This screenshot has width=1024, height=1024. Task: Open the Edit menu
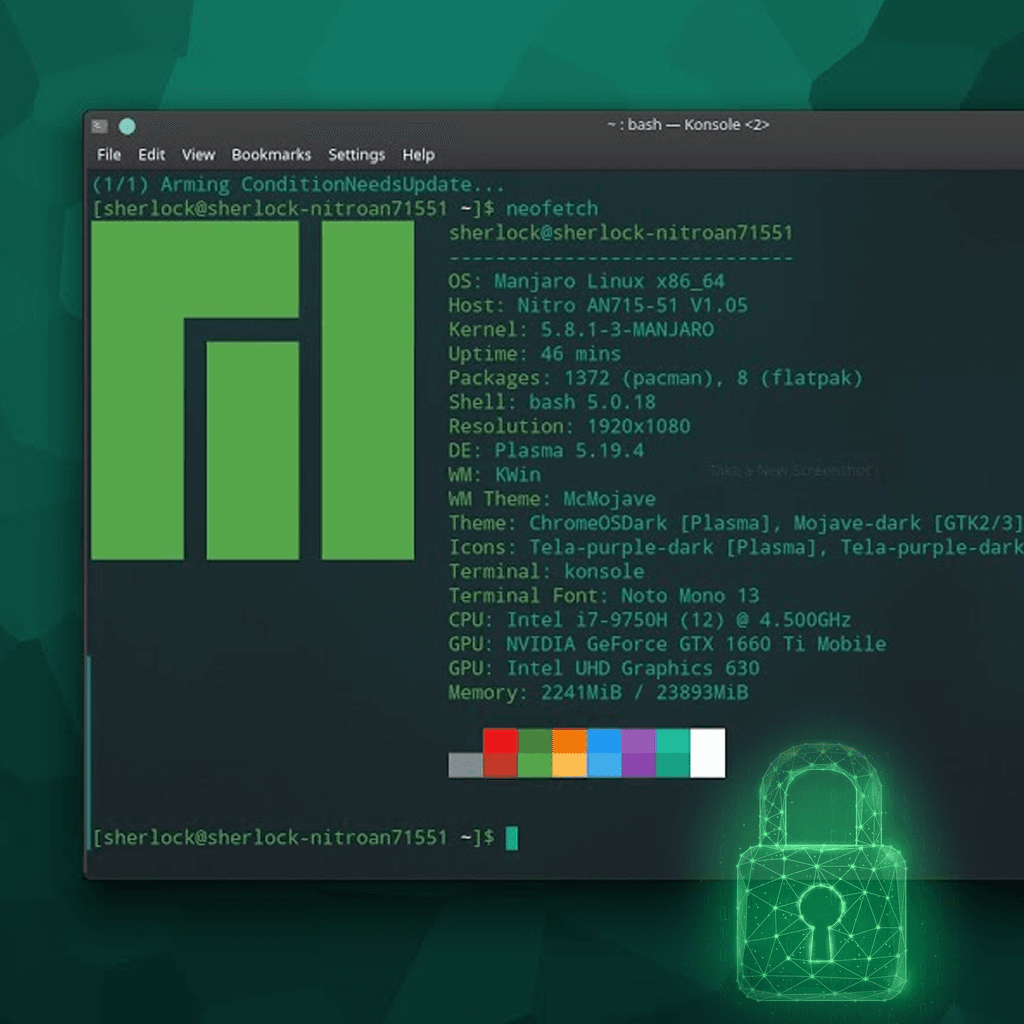tap(151, 155)
